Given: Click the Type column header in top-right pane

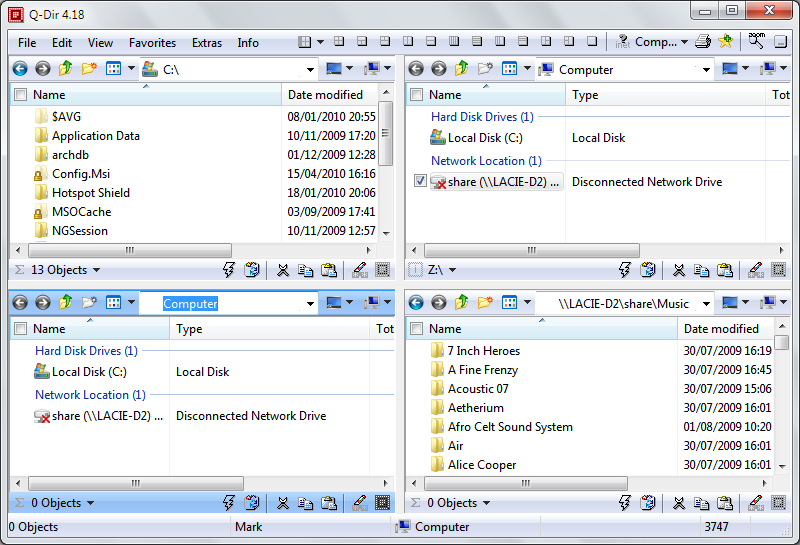Looking at the screenshot, I should [585, 95].
